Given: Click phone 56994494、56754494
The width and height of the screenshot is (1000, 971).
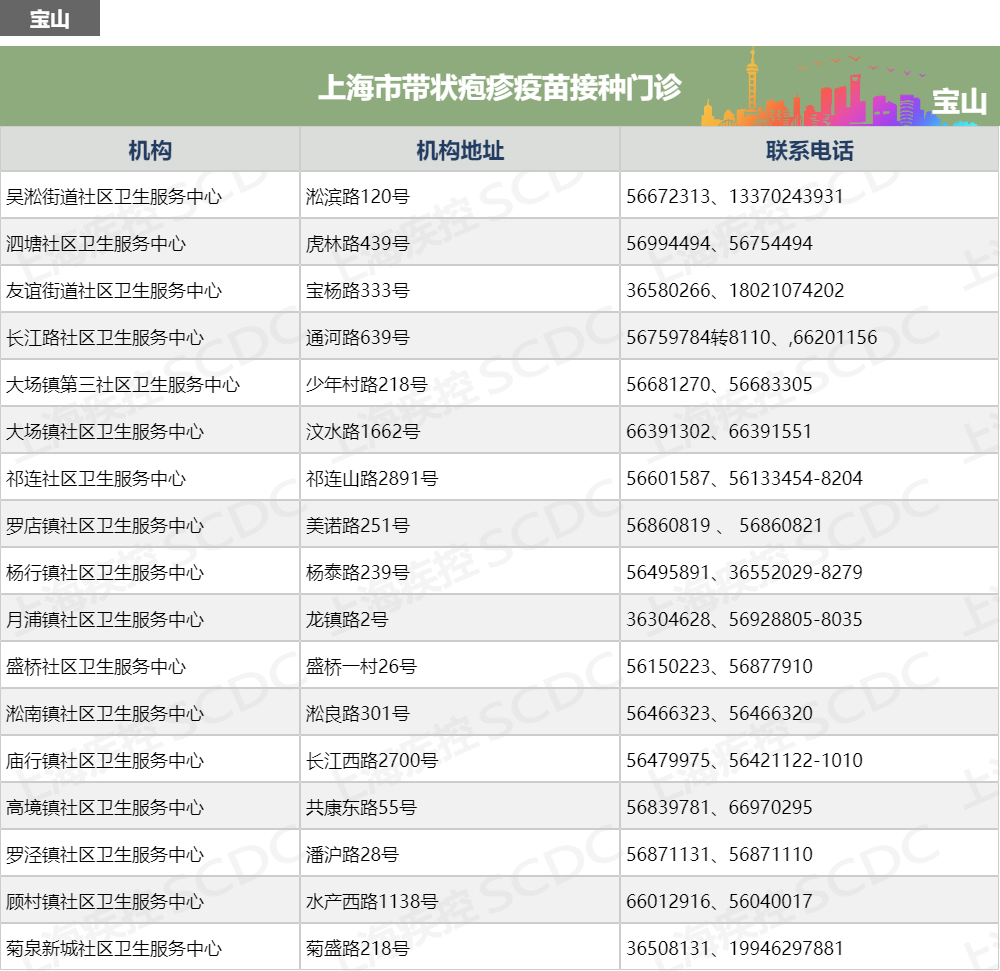Looking at the screenshot, I should pyautogui.click(x=719, y=244).
